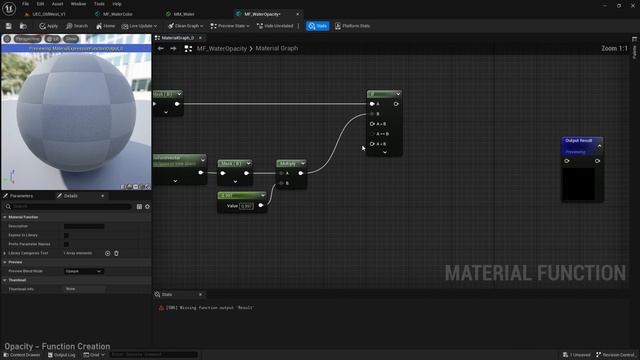This screenshot has height=360, width=640.
Task: Close the MF_WaterOpacity tab
Action: click(298, 14)
